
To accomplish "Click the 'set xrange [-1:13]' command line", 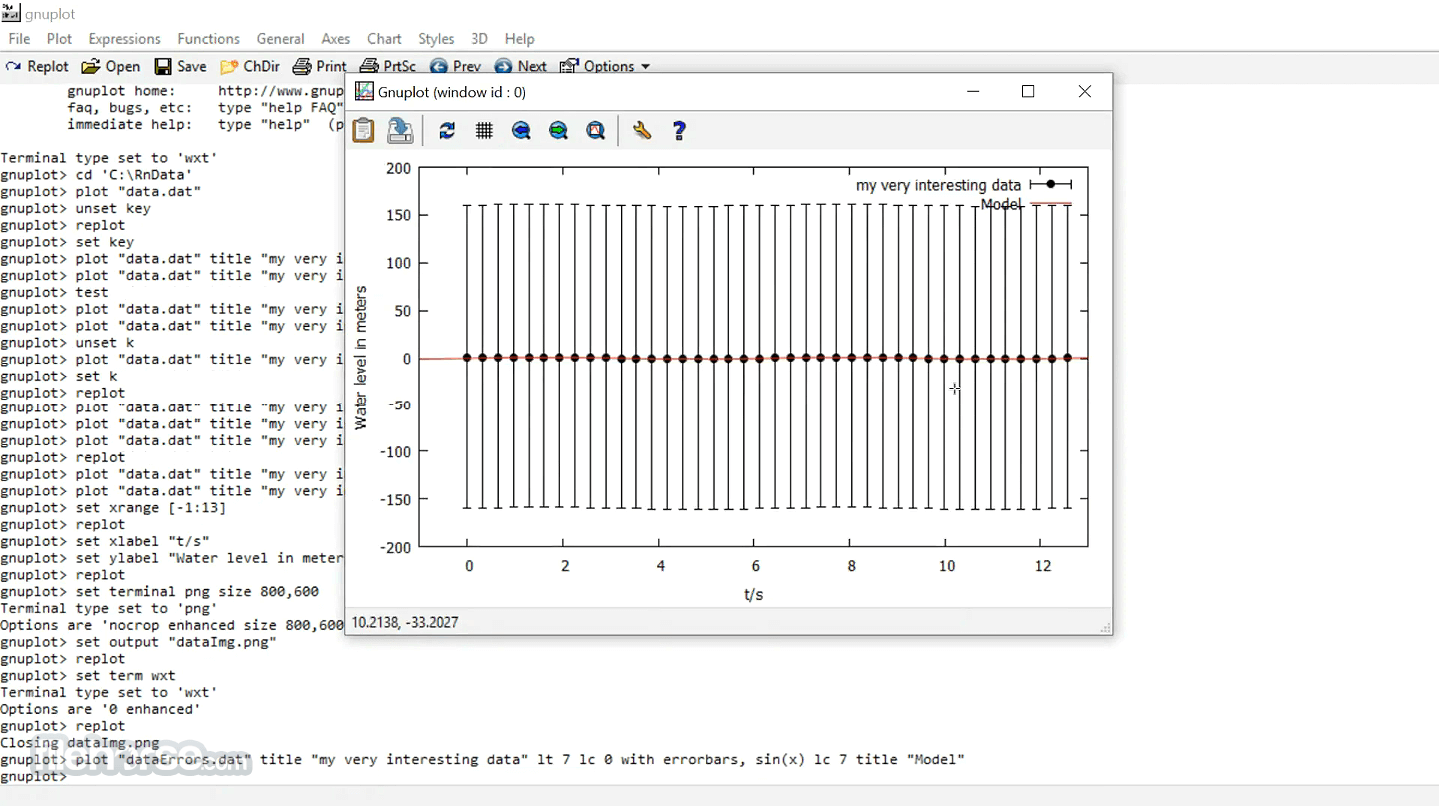I will click(113, 508).
